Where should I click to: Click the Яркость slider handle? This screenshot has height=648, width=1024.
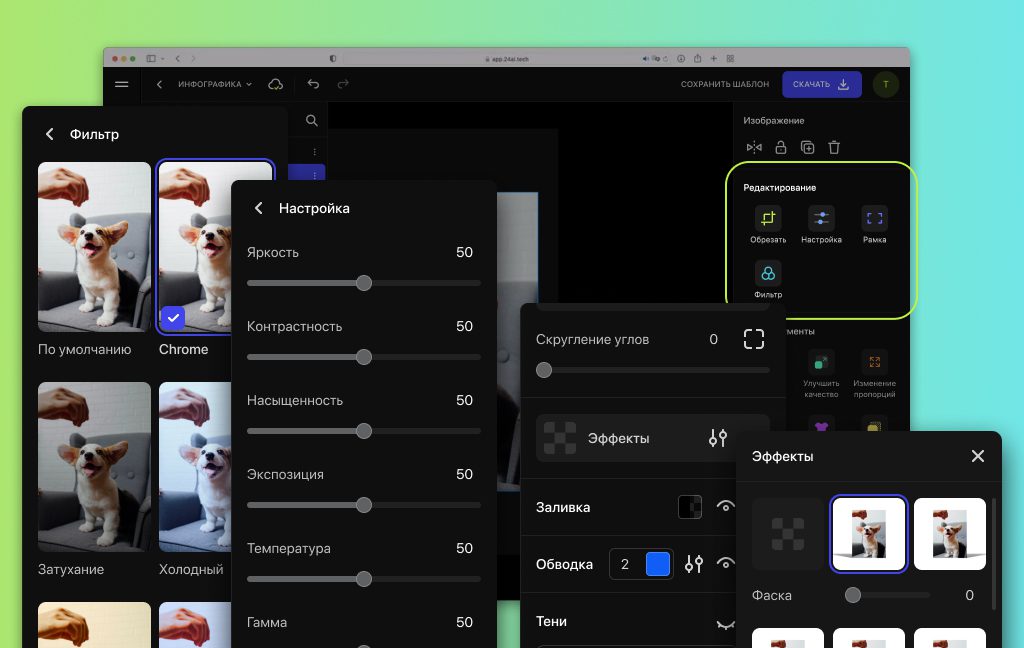point(364,283)
